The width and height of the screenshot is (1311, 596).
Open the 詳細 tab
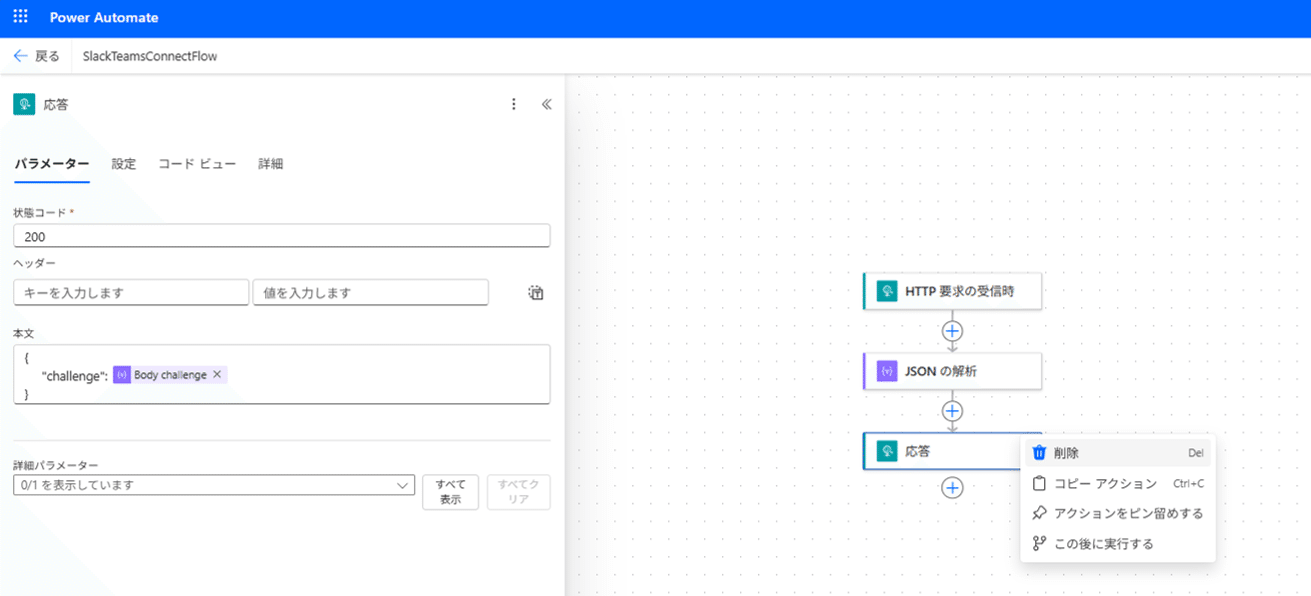(x=271, y=164)
